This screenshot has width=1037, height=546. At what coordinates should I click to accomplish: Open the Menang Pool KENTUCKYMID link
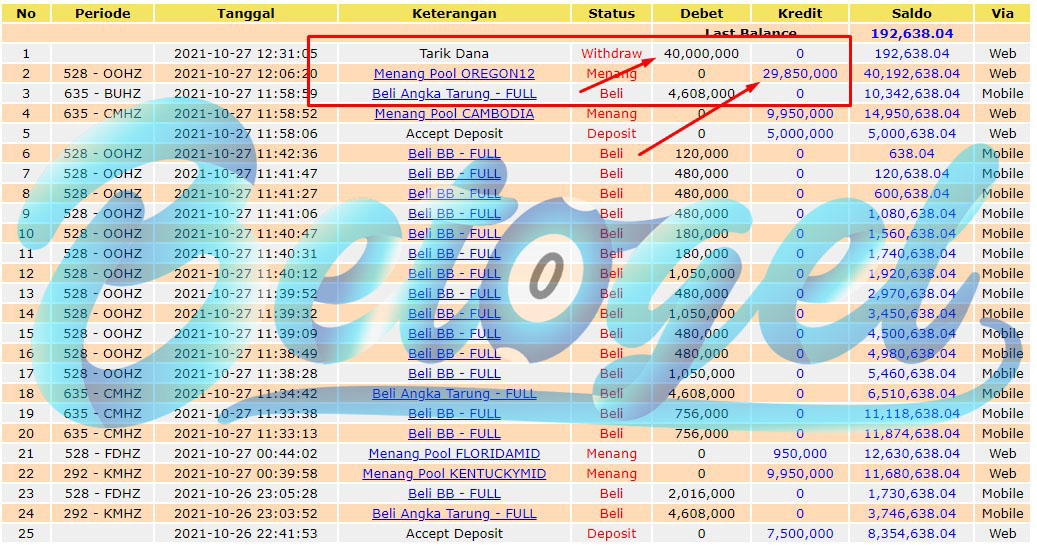pos(454,473)
